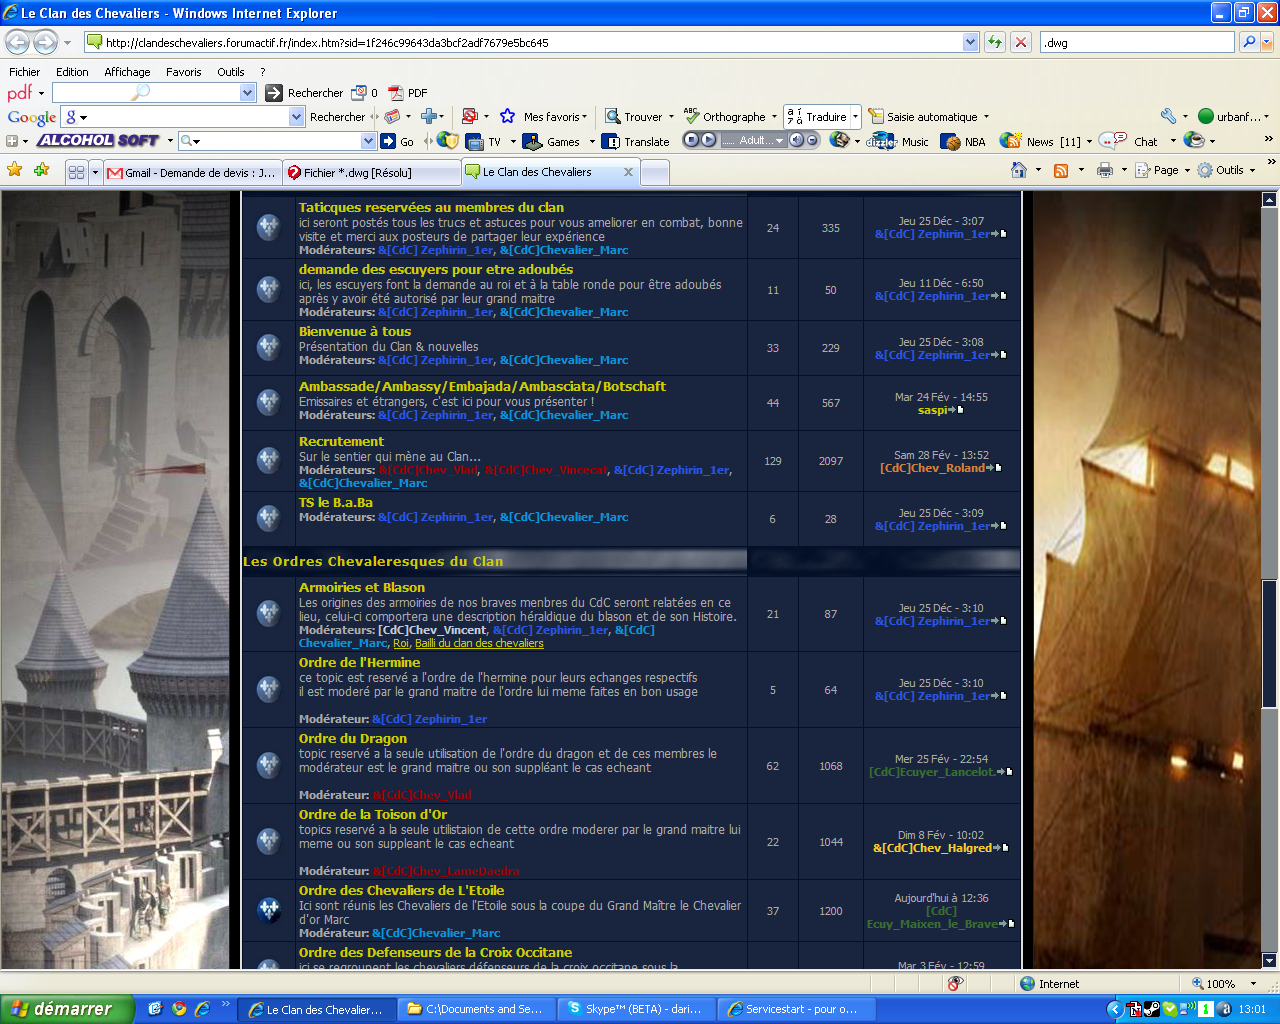The image size is (1280, 1024).
Task: Mute the radio player speaker icon
Action: click(797, 140)
